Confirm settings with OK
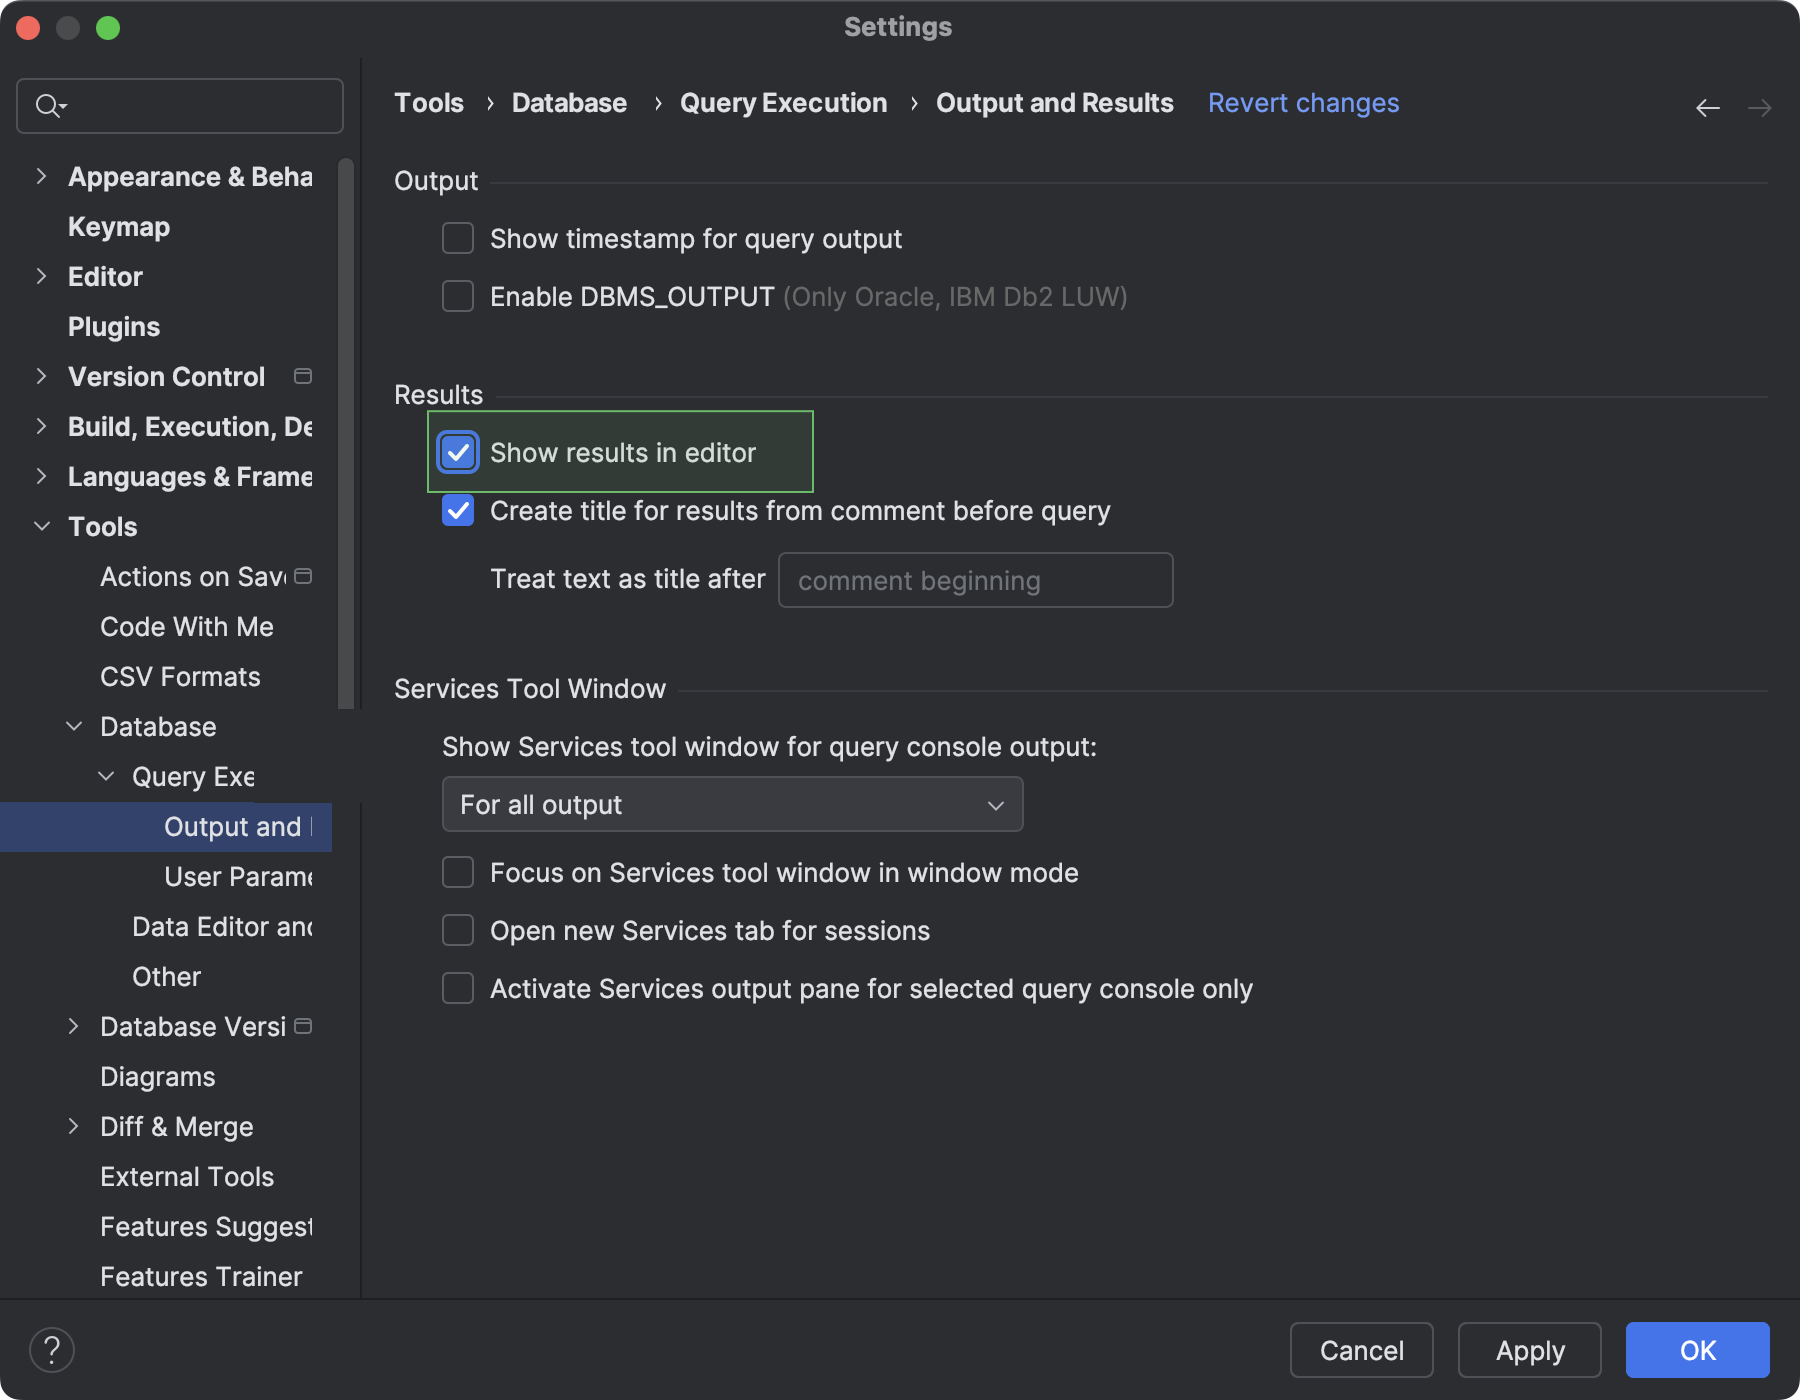The width and height of the screenshot is (1800, 1400). coord(1696,1350)
